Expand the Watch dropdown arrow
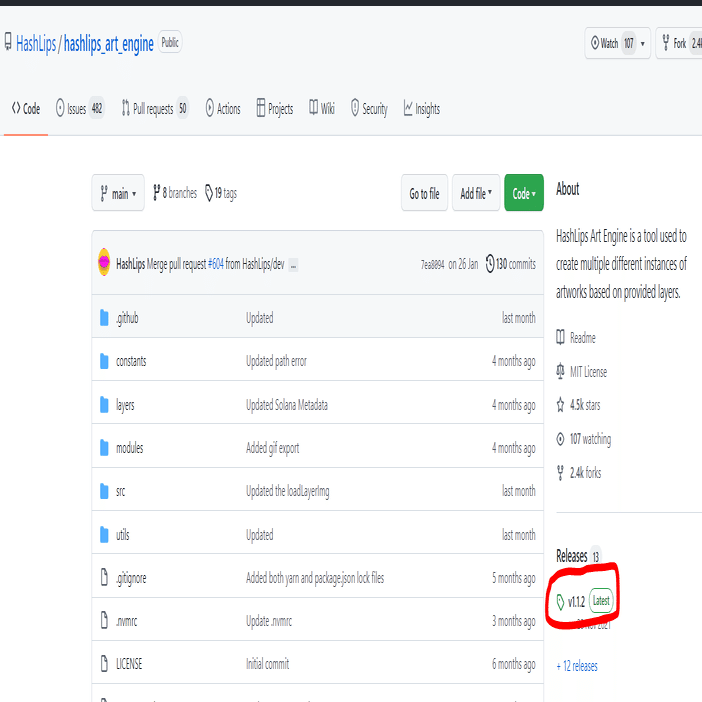The width and height of the screenshot is (702, 702). 642,43
